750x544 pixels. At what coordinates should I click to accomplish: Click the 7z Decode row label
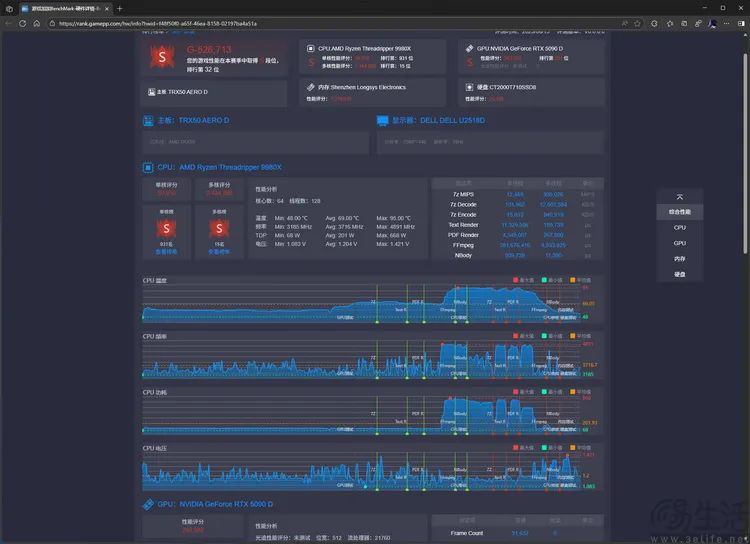(463, 205)
